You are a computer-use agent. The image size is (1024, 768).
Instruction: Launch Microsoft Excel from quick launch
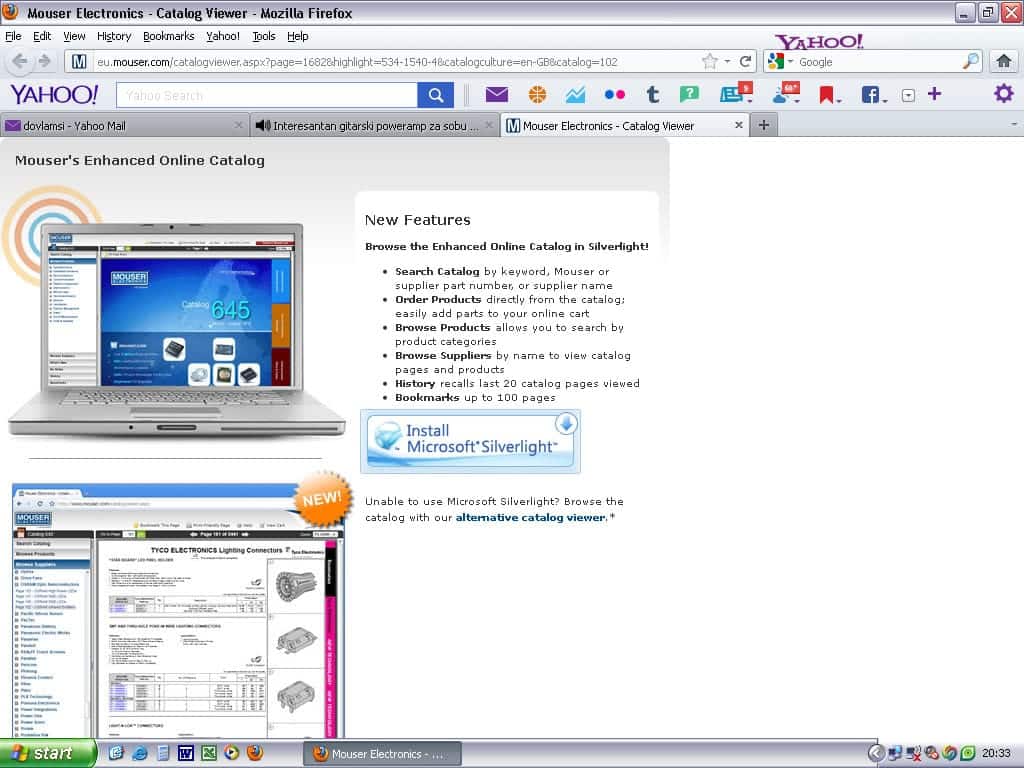click(x=209, y=753)
